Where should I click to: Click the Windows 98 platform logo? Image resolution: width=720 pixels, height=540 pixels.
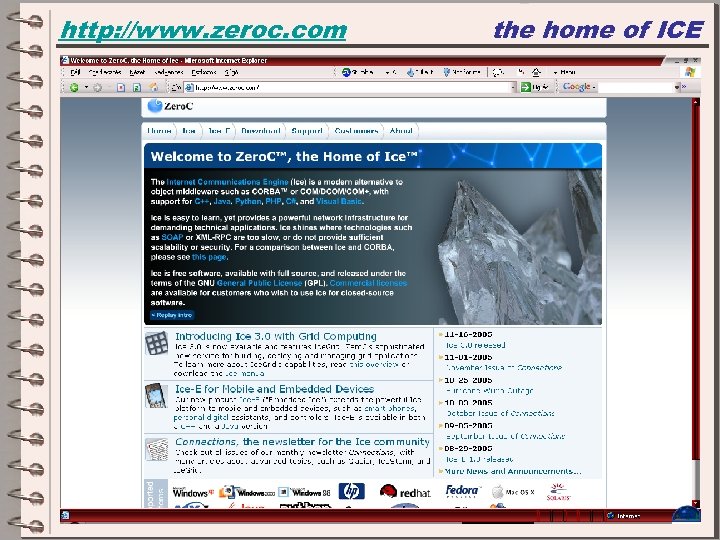coord(305,492)
